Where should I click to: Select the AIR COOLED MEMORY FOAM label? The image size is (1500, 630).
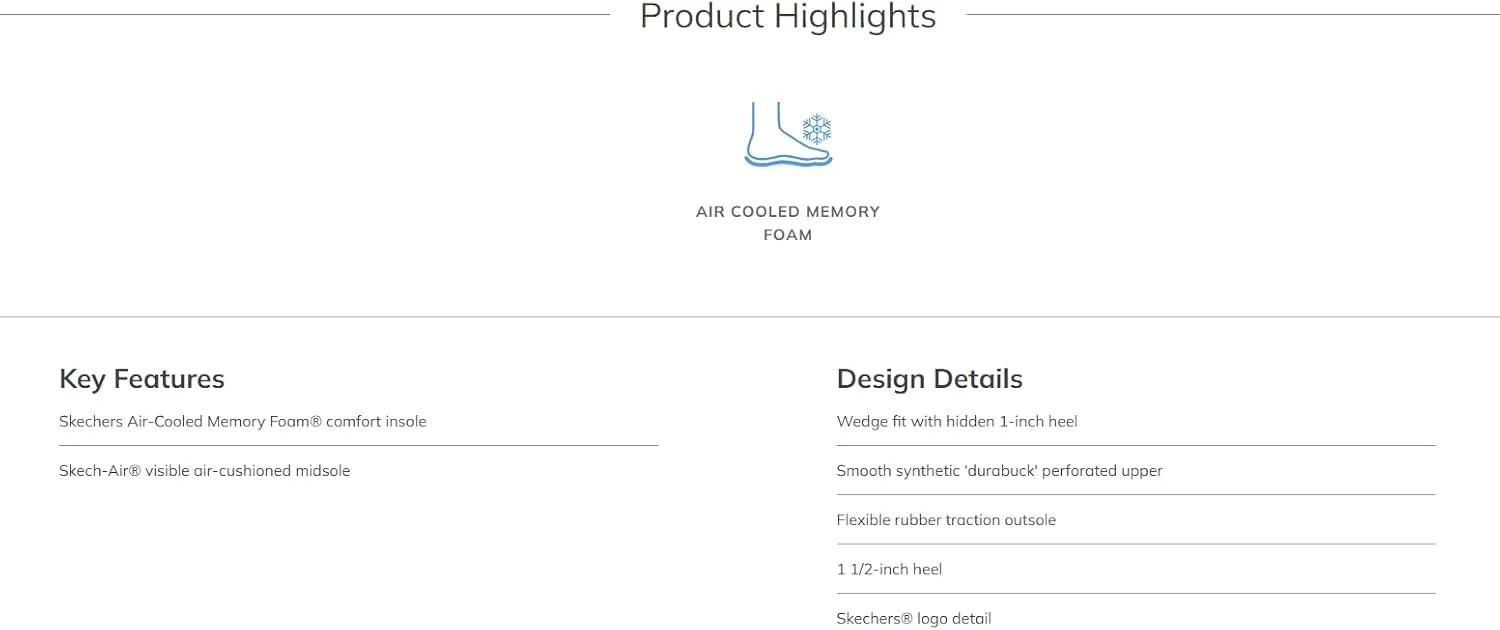point(788,223)
